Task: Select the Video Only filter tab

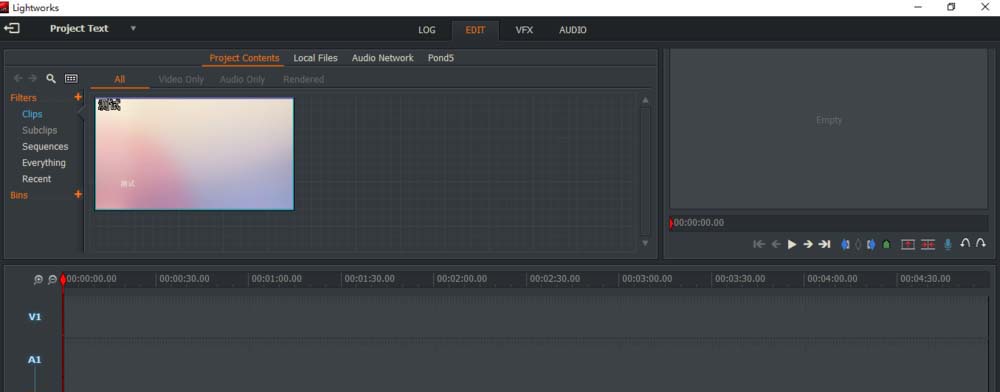Action: pos(181,80)
